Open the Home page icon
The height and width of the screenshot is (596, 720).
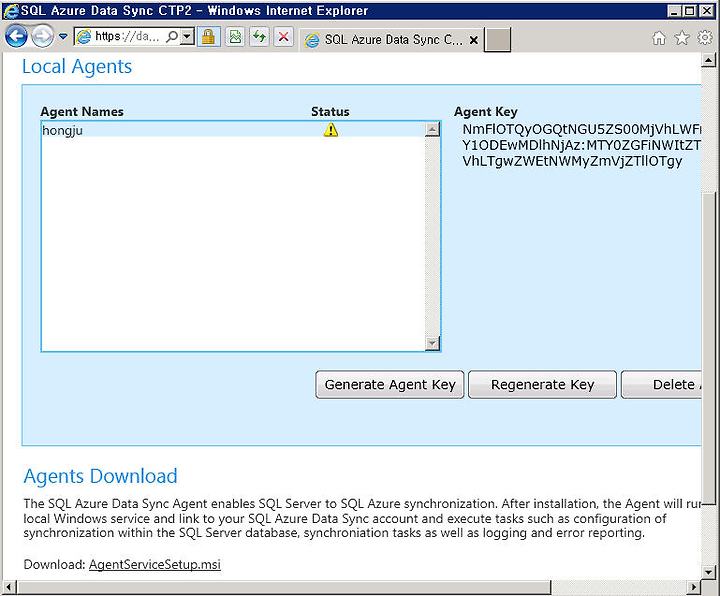pyautogui.click(x=659, y=38)
